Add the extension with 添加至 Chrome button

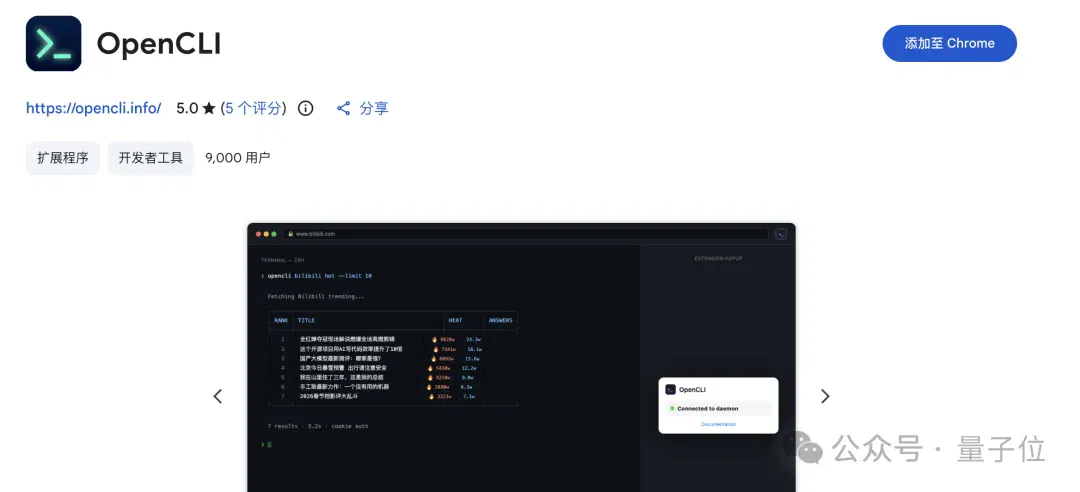click(x=949, y=43)
